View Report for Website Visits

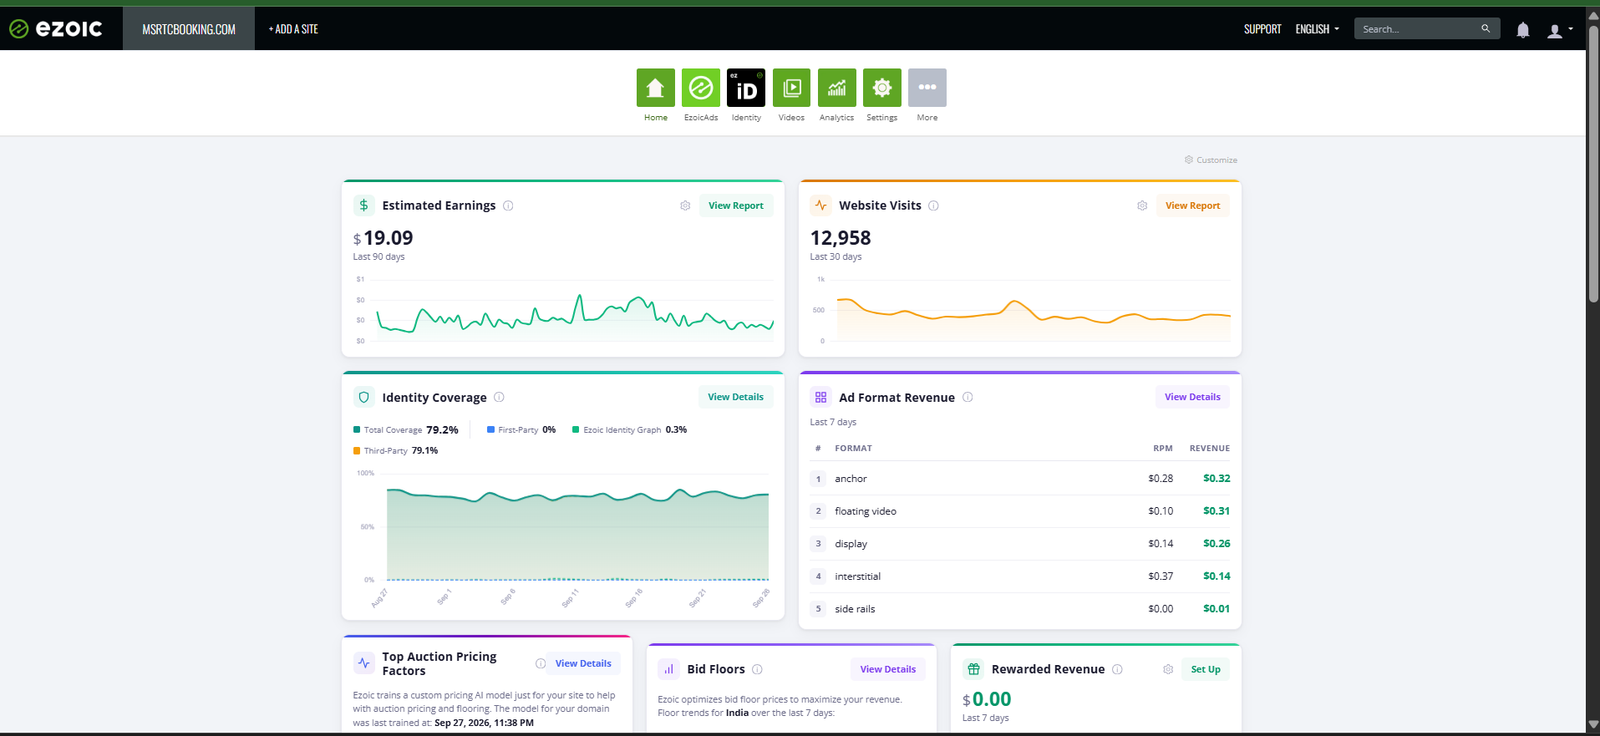(x=1193, y=206)
